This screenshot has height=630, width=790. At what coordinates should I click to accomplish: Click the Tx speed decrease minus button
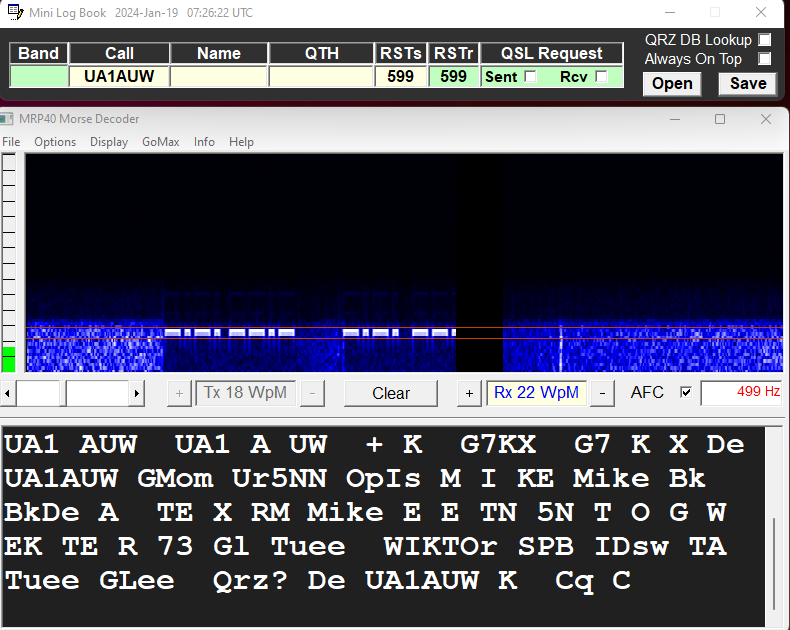(312, 393)
